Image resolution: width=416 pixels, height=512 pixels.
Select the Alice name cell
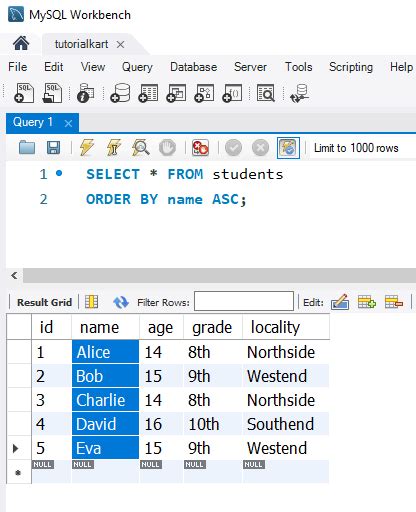click(x=105, y=352)
